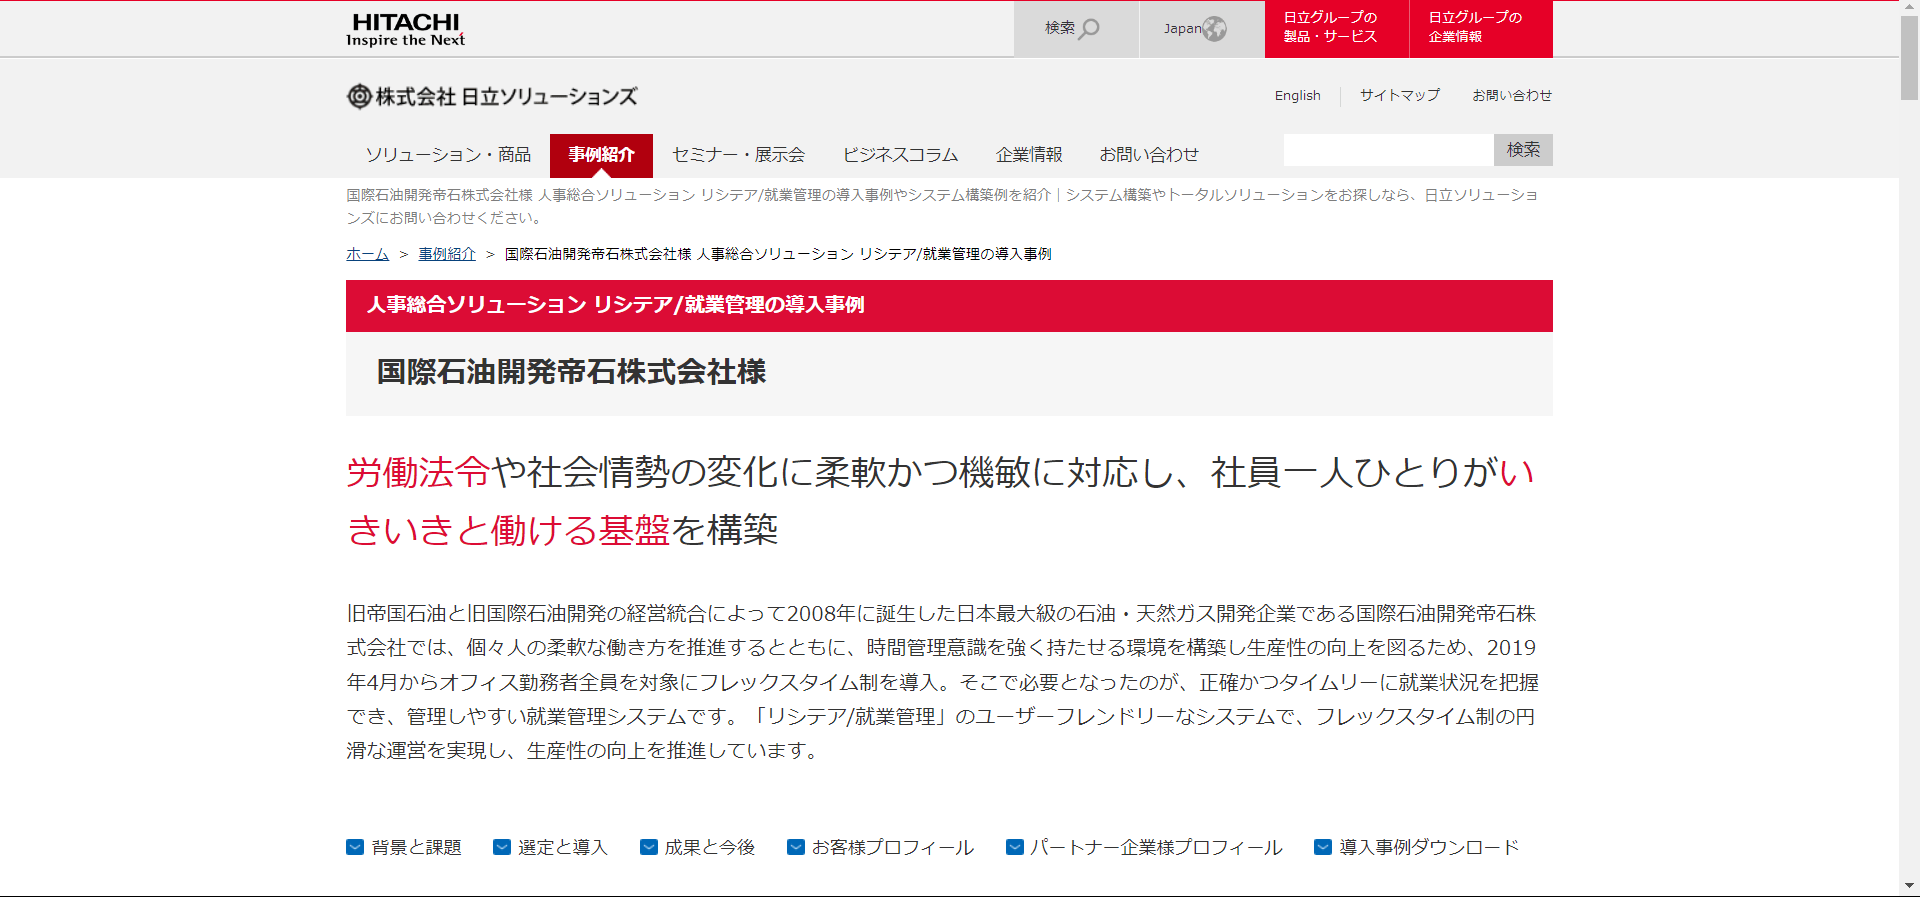
Task: Click the Hitachi Inspire the Next logo
Action: click(x=406, y=29)
